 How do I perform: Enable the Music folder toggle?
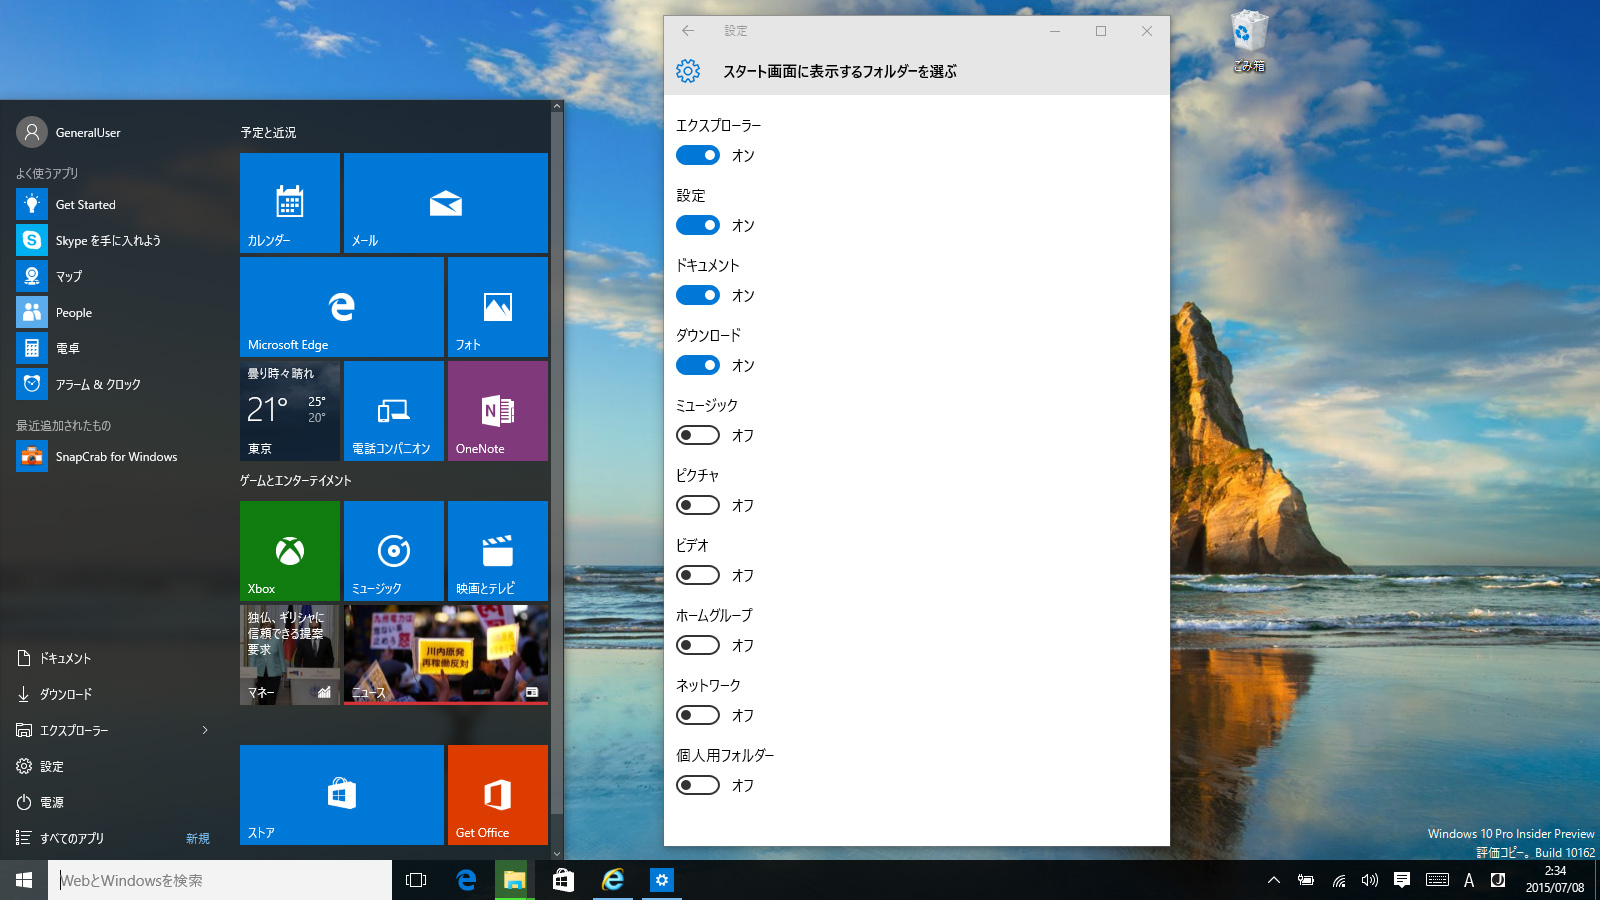click(x=698, y=435)
